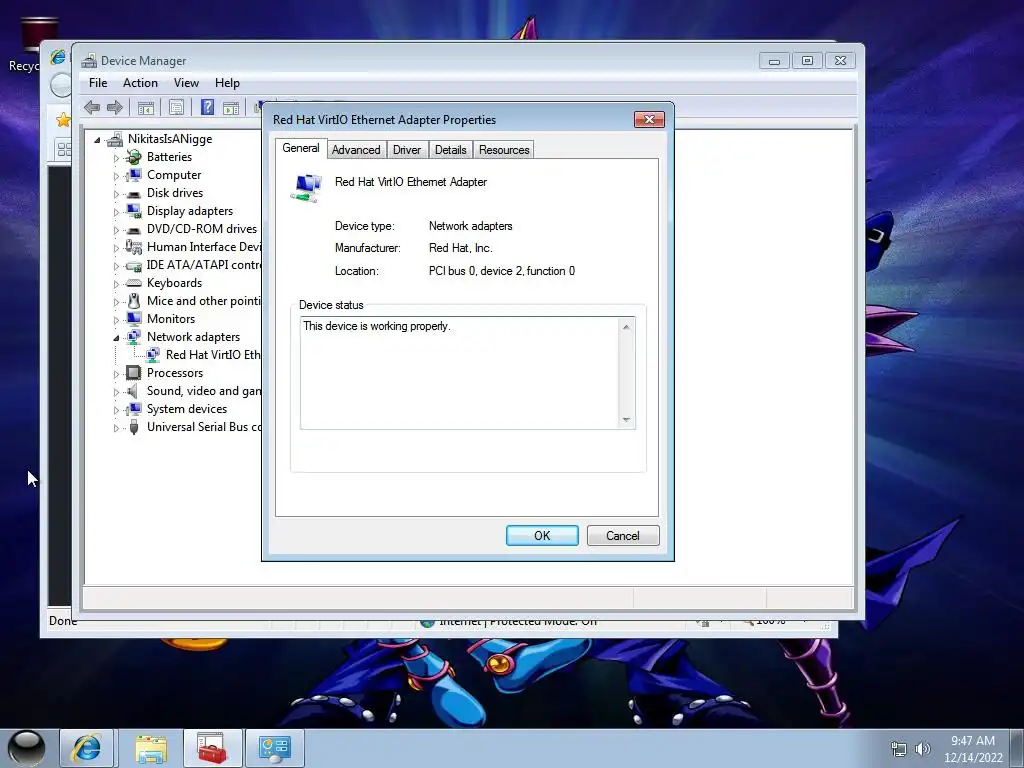This screenshot has width=1024, height=768.
Task: Switch to the Resources tab
Action: pos(504,150)
